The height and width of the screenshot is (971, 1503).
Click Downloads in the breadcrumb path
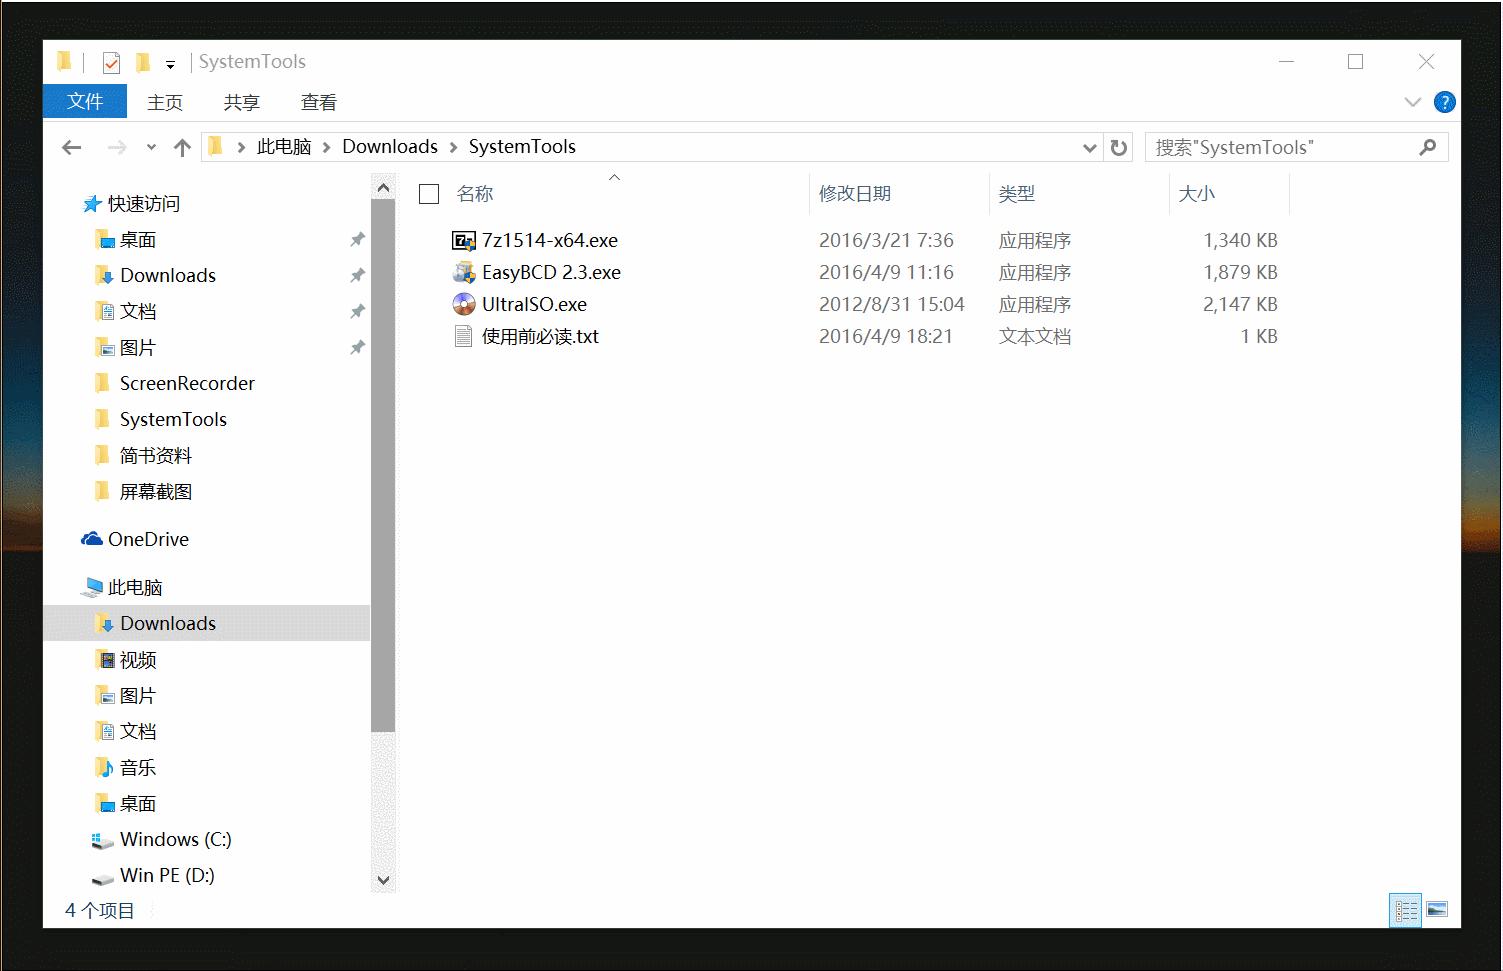(x=390, y=146)
